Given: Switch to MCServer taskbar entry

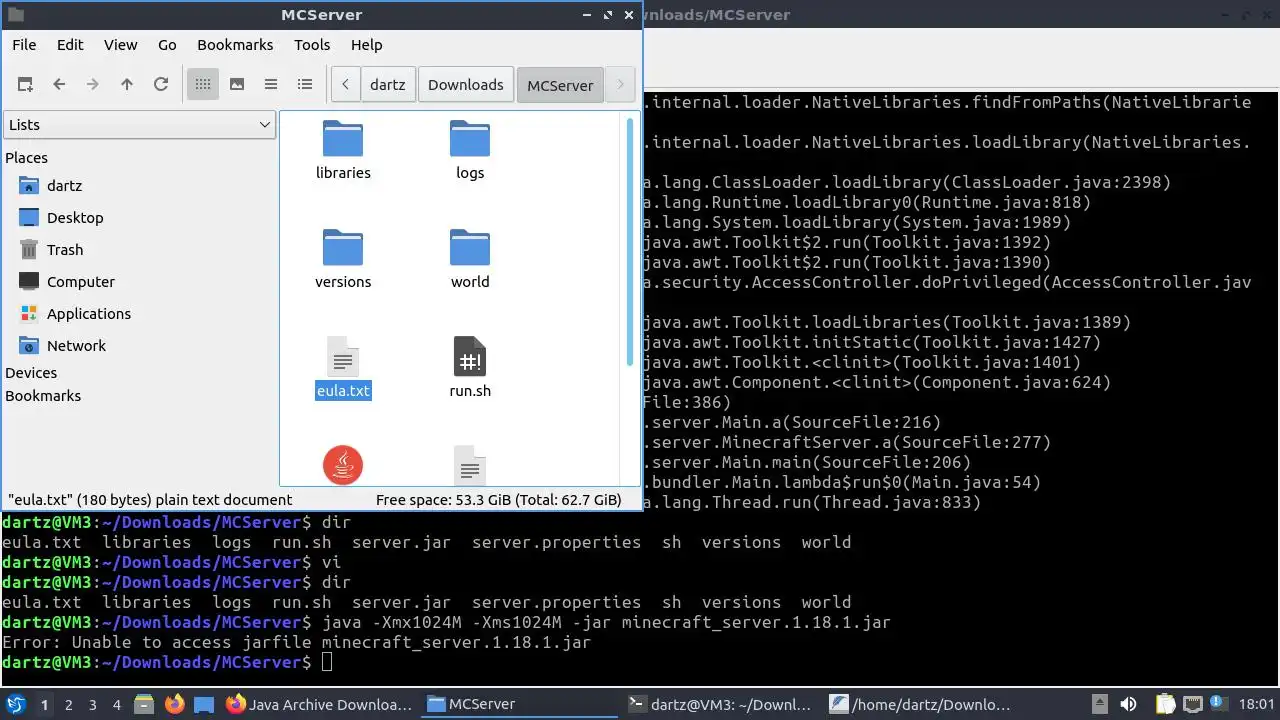Looking at the screenshot, I should pos(520,704).
